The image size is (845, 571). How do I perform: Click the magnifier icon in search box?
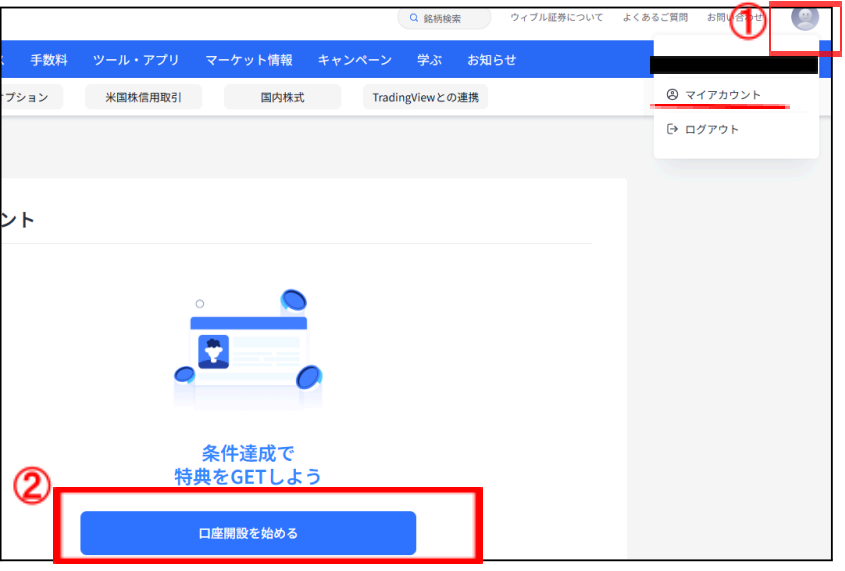(414, 18)
